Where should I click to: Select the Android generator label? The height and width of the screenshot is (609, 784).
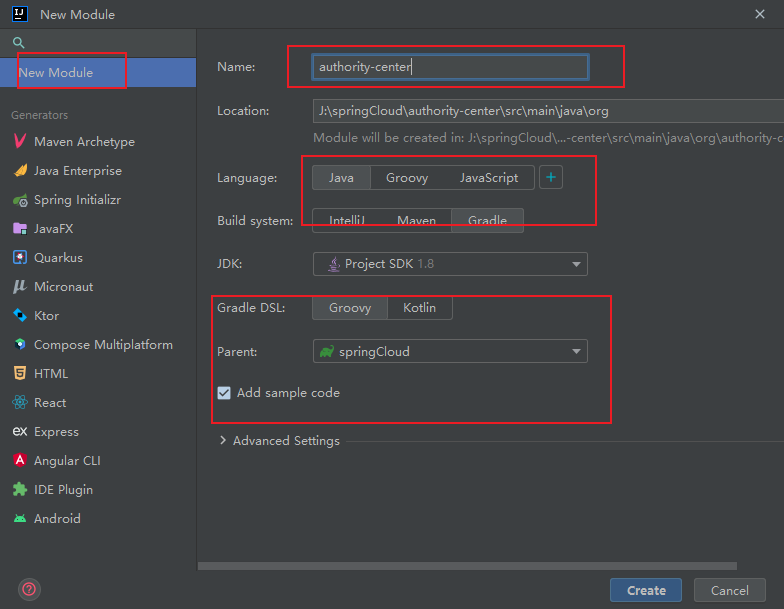(x=57, y=518)
